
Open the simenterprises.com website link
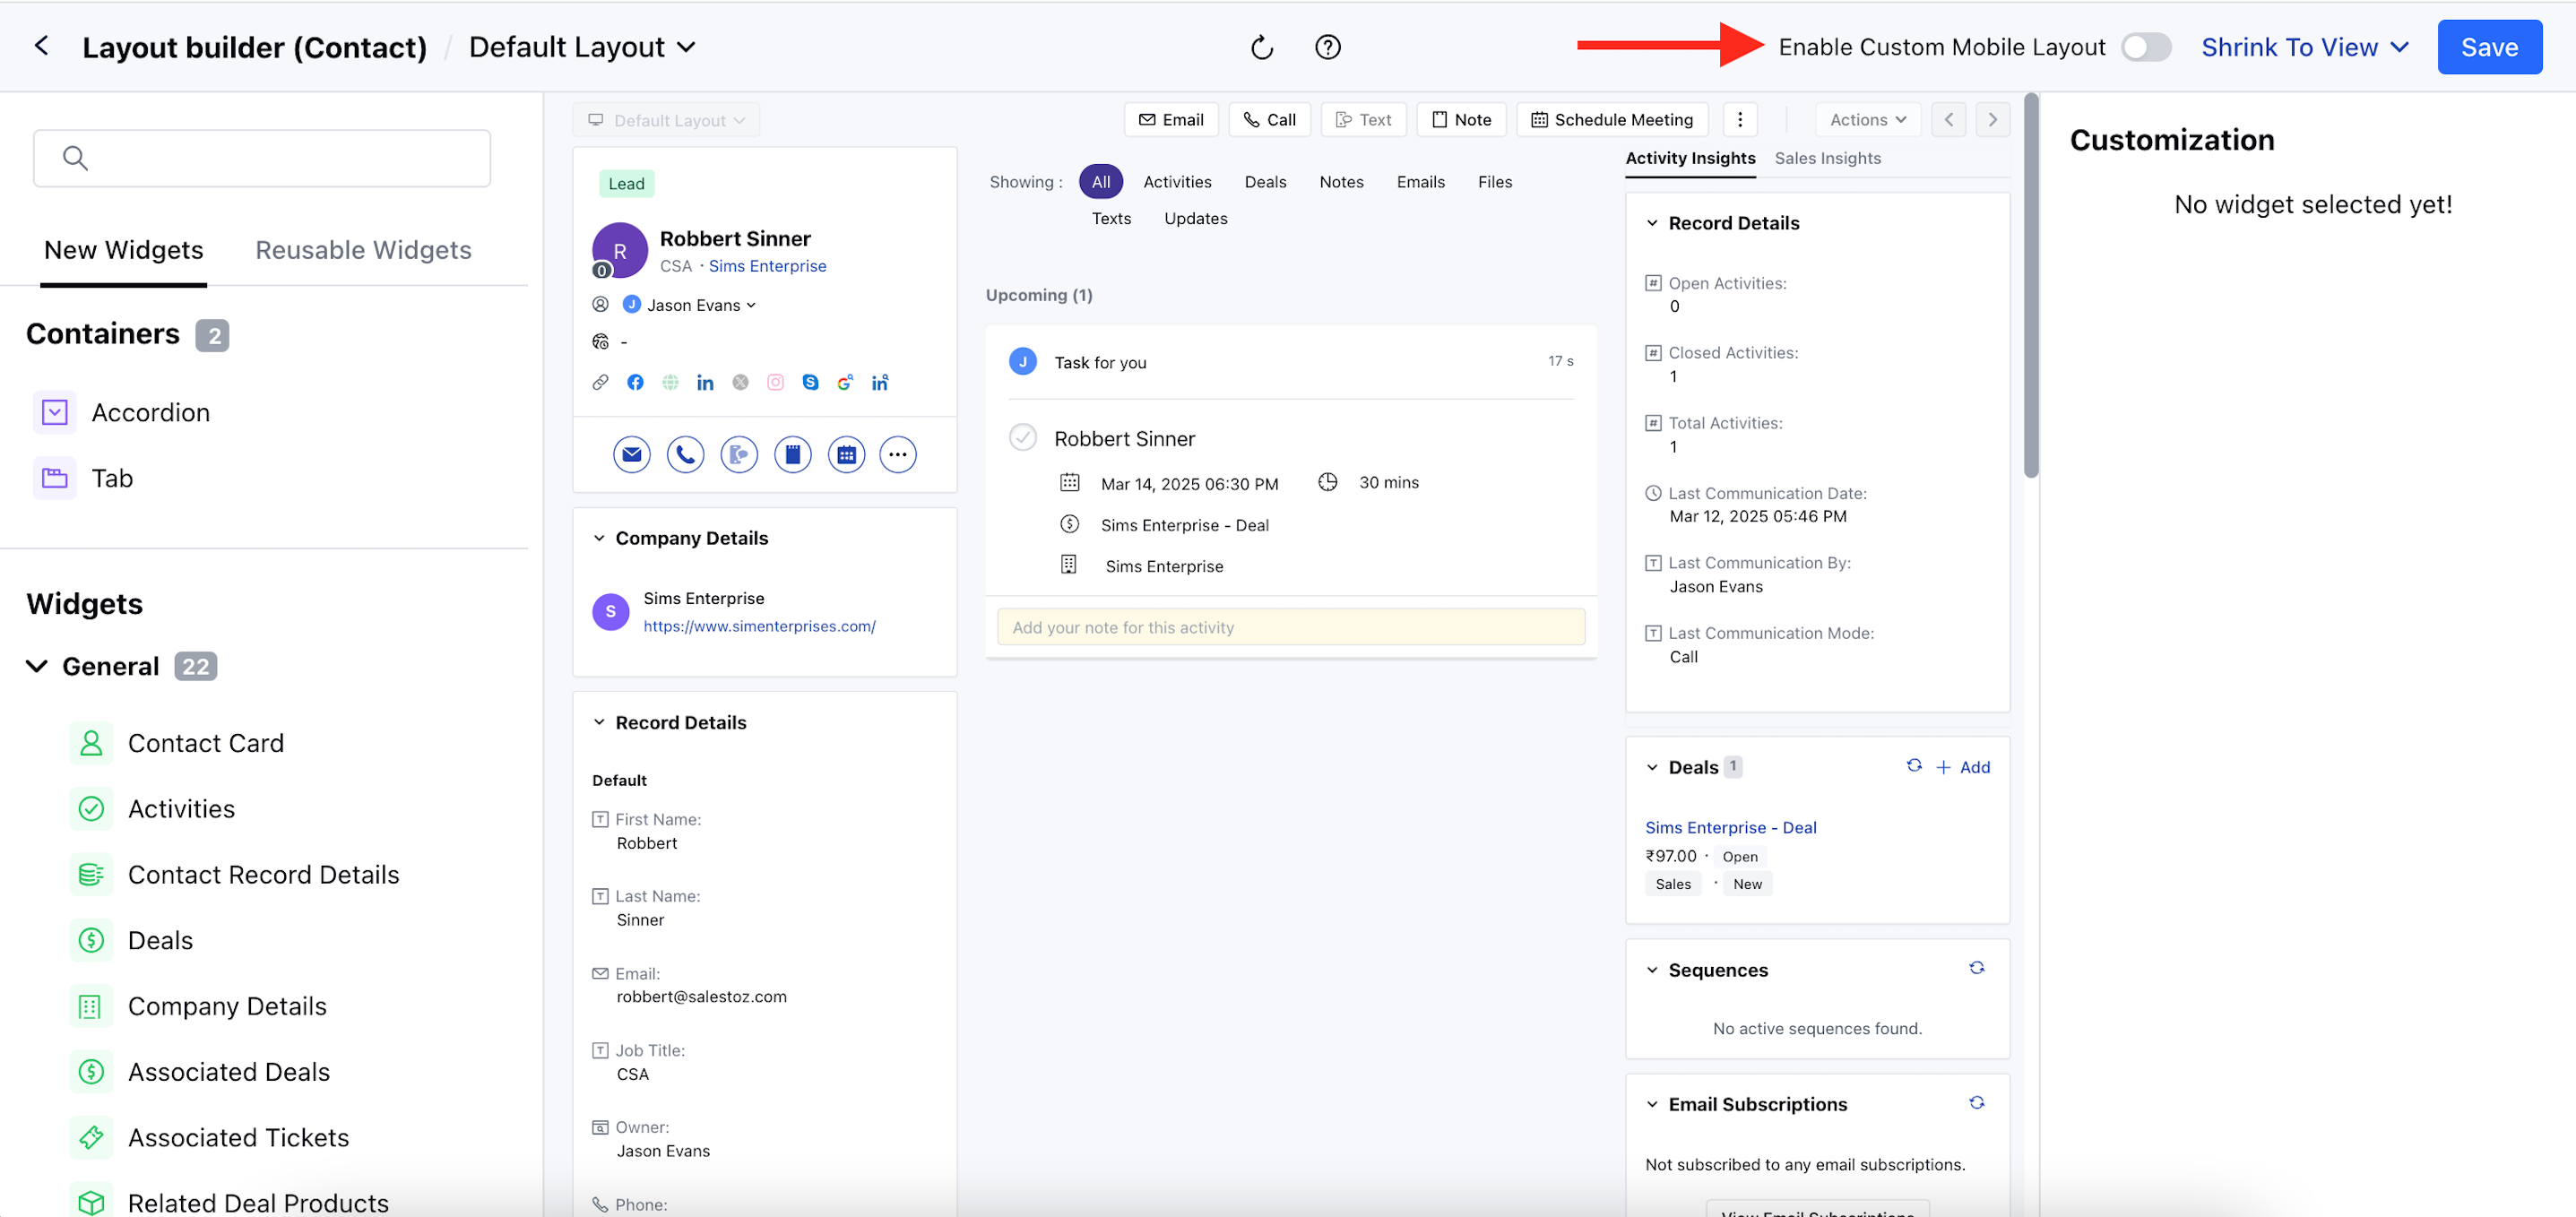(759, 626)
